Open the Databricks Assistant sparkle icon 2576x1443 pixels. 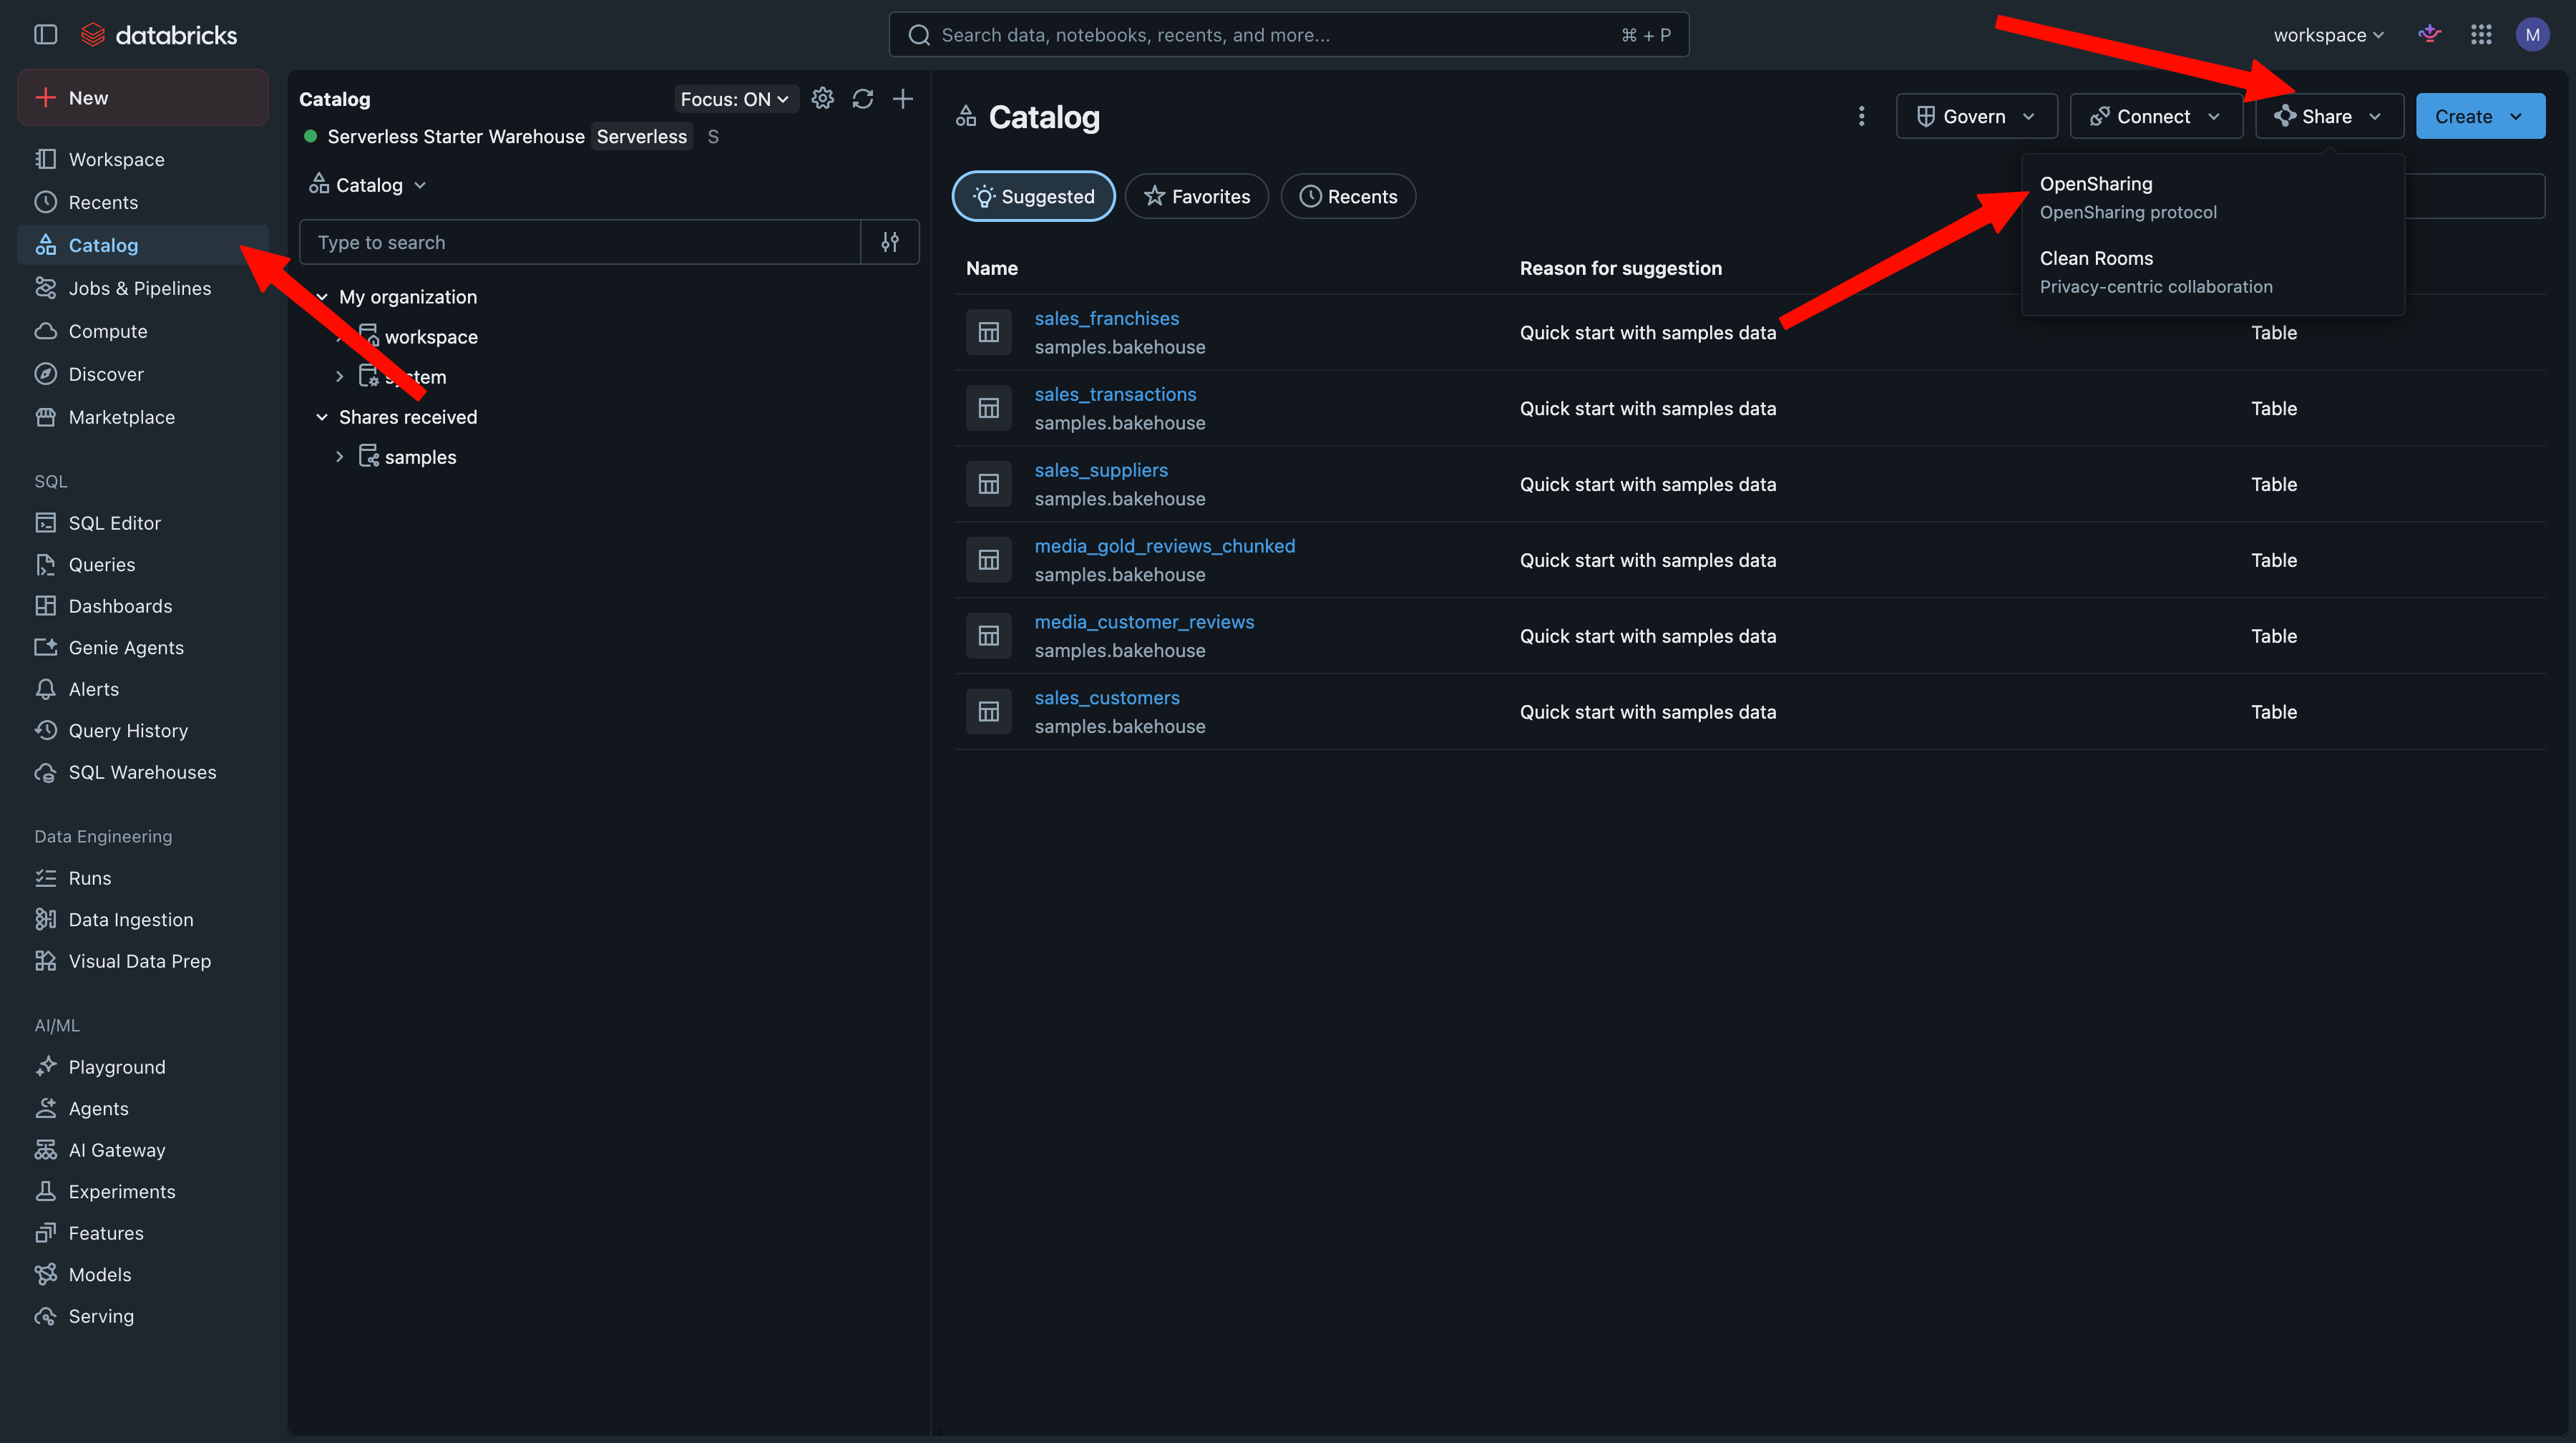click(2430, 35)
